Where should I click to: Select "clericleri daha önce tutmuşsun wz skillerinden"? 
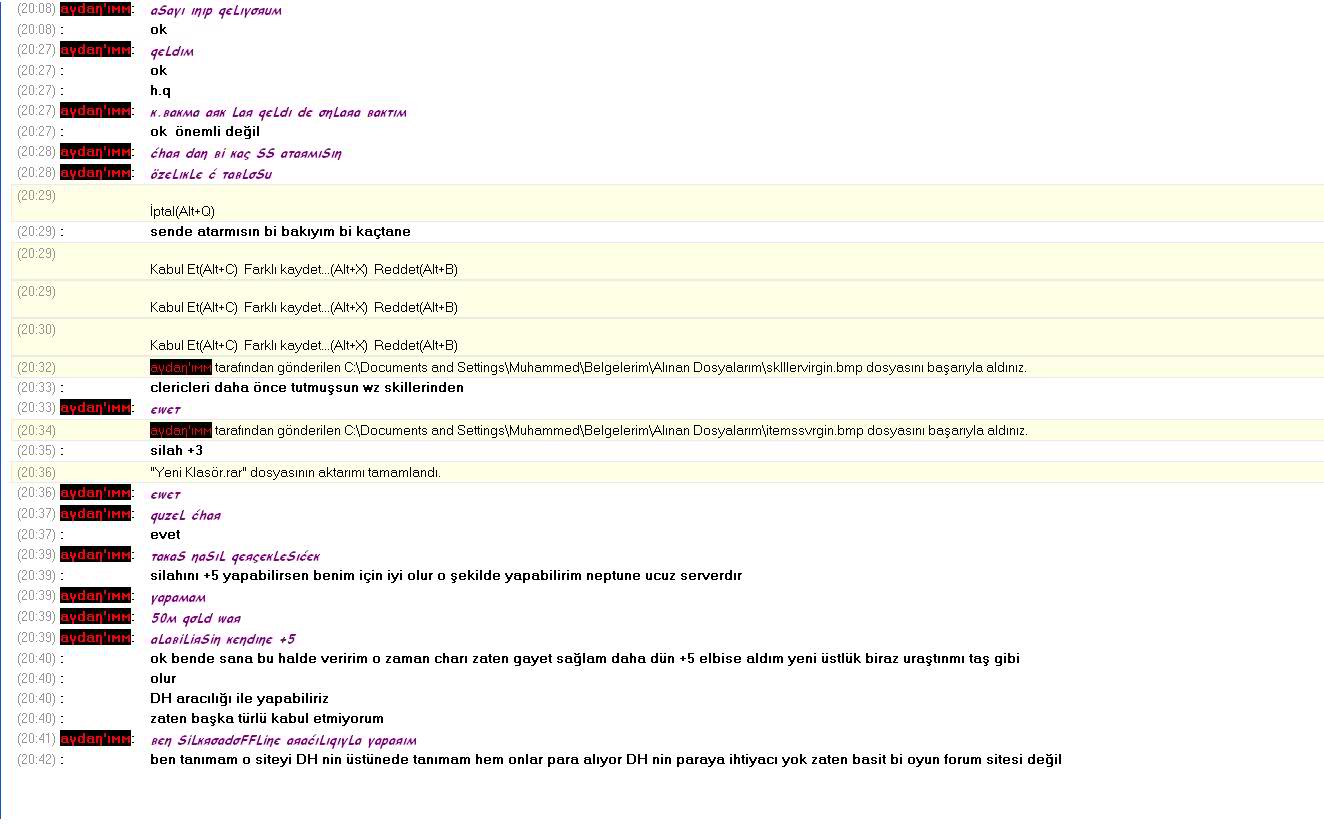point(307,388)
